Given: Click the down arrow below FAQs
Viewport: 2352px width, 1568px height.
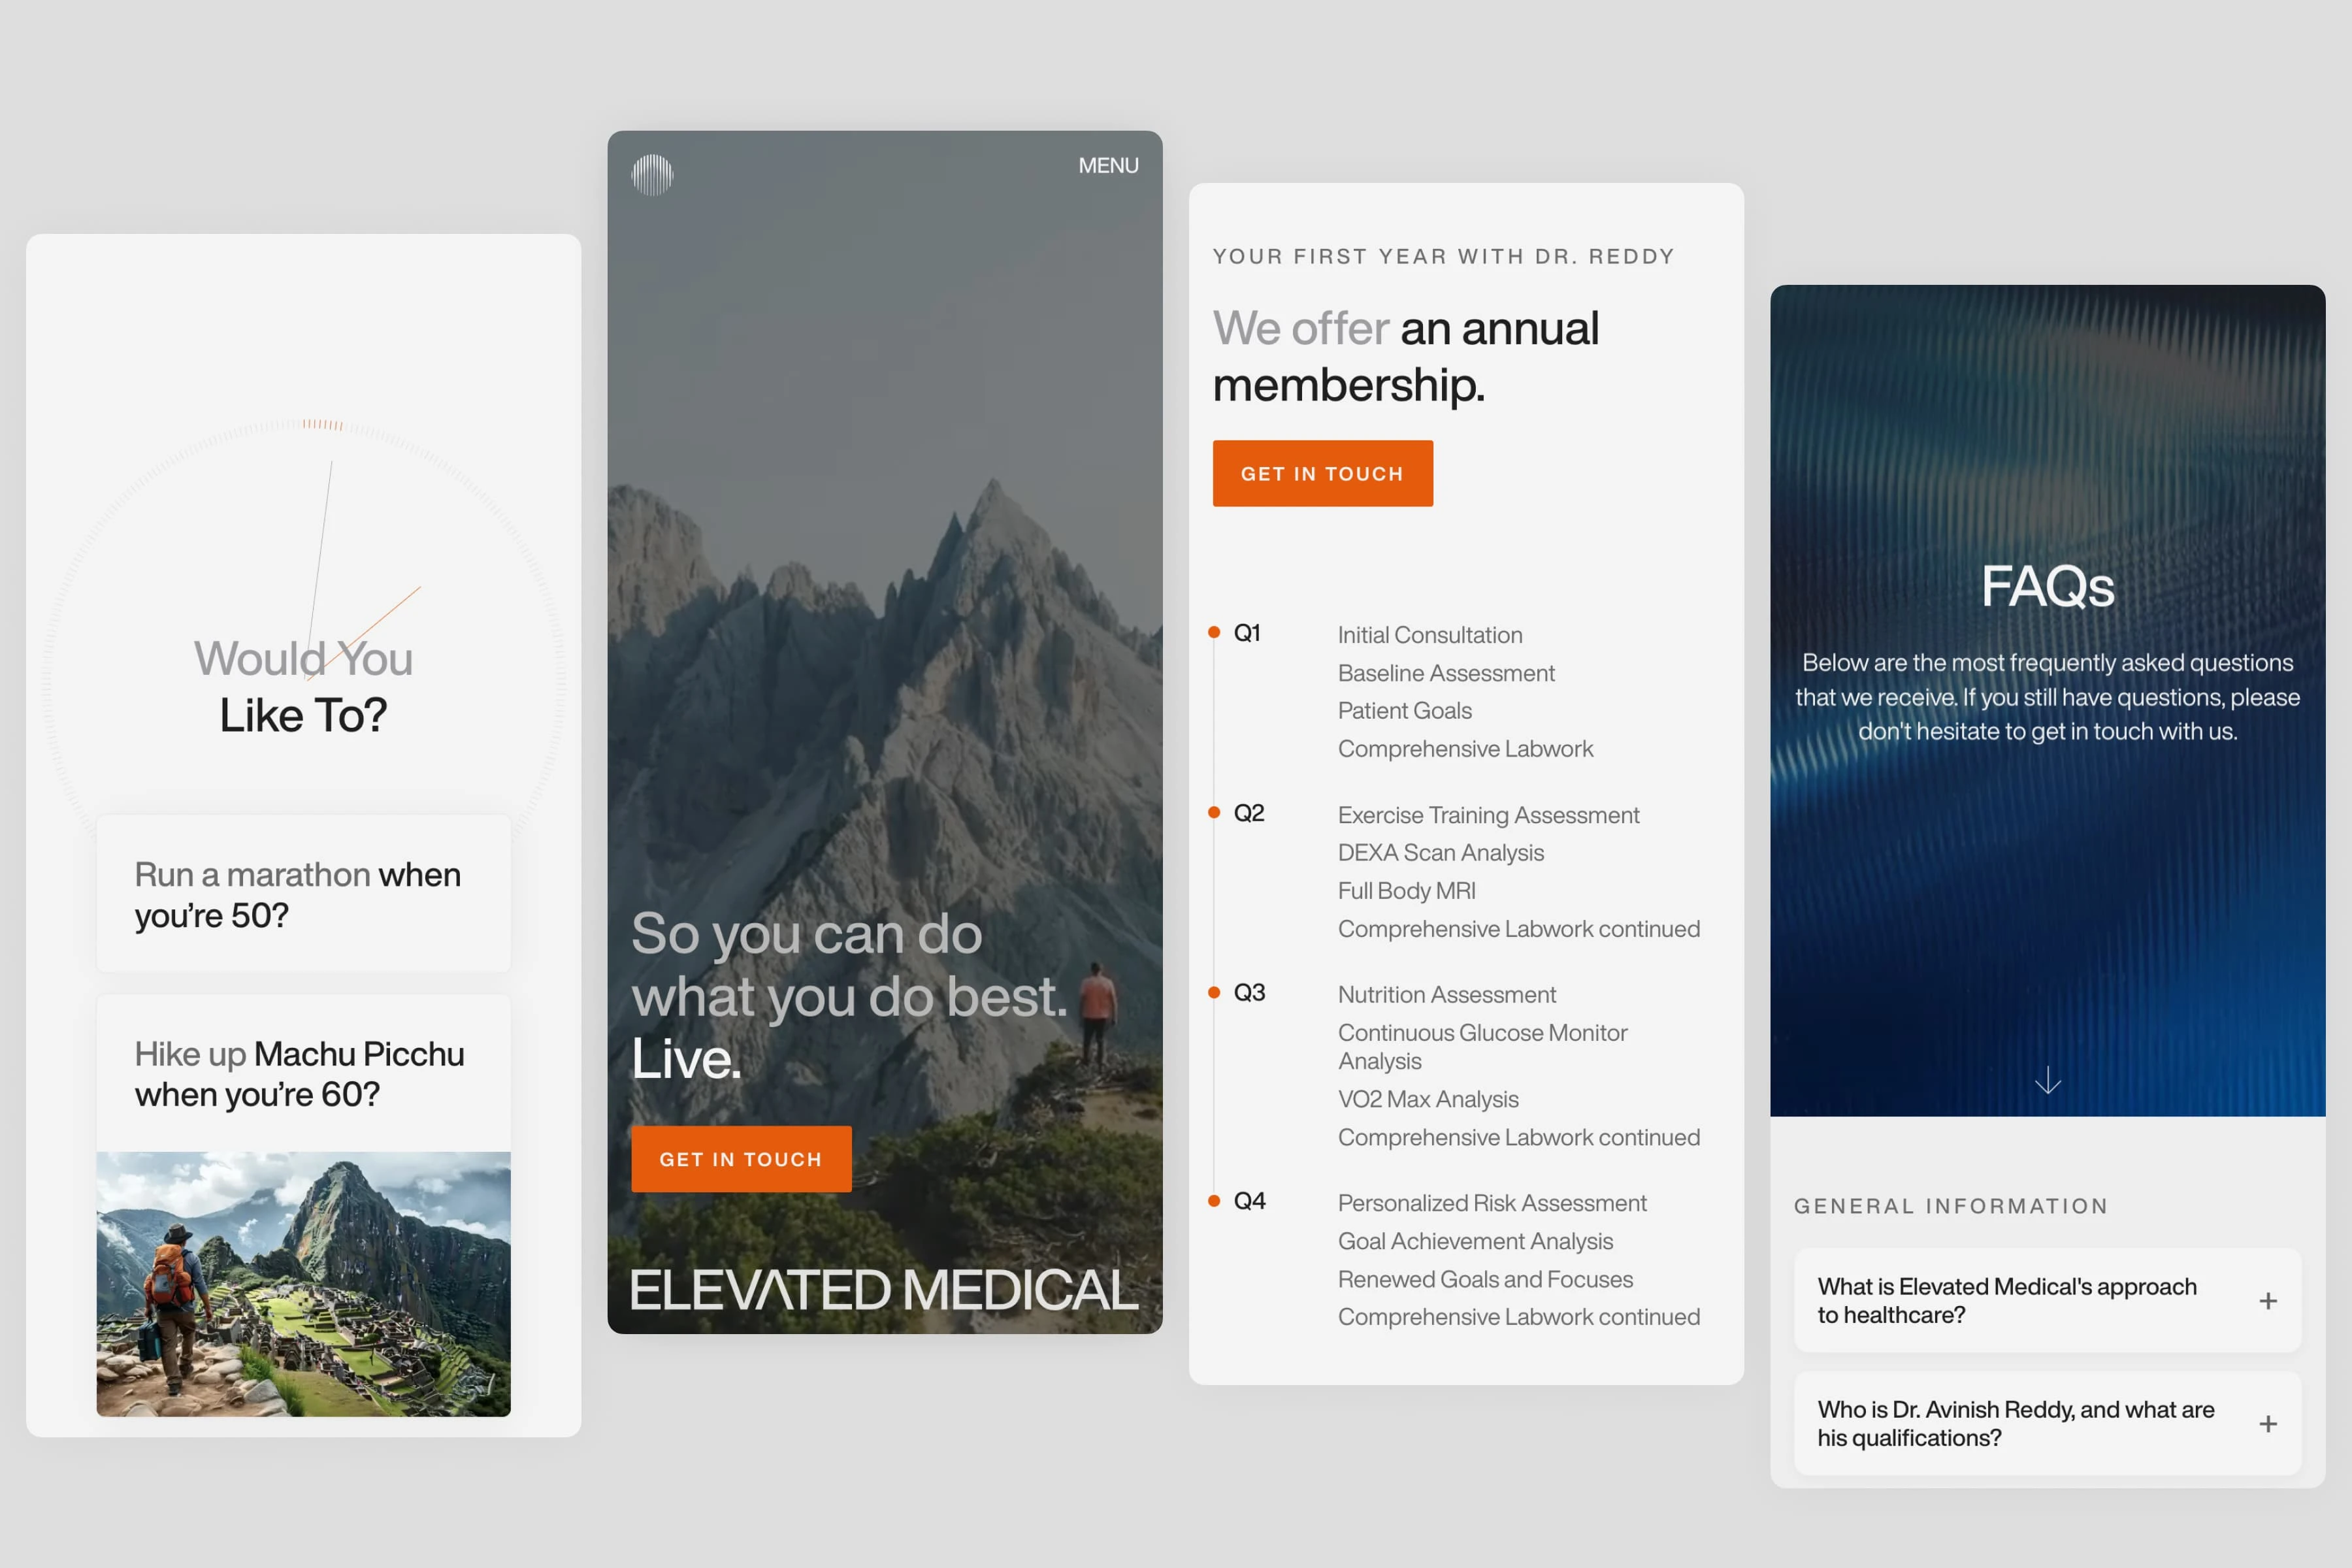Looking at the screenshot, I should pyautogui.click(x=2047, y=1080).
